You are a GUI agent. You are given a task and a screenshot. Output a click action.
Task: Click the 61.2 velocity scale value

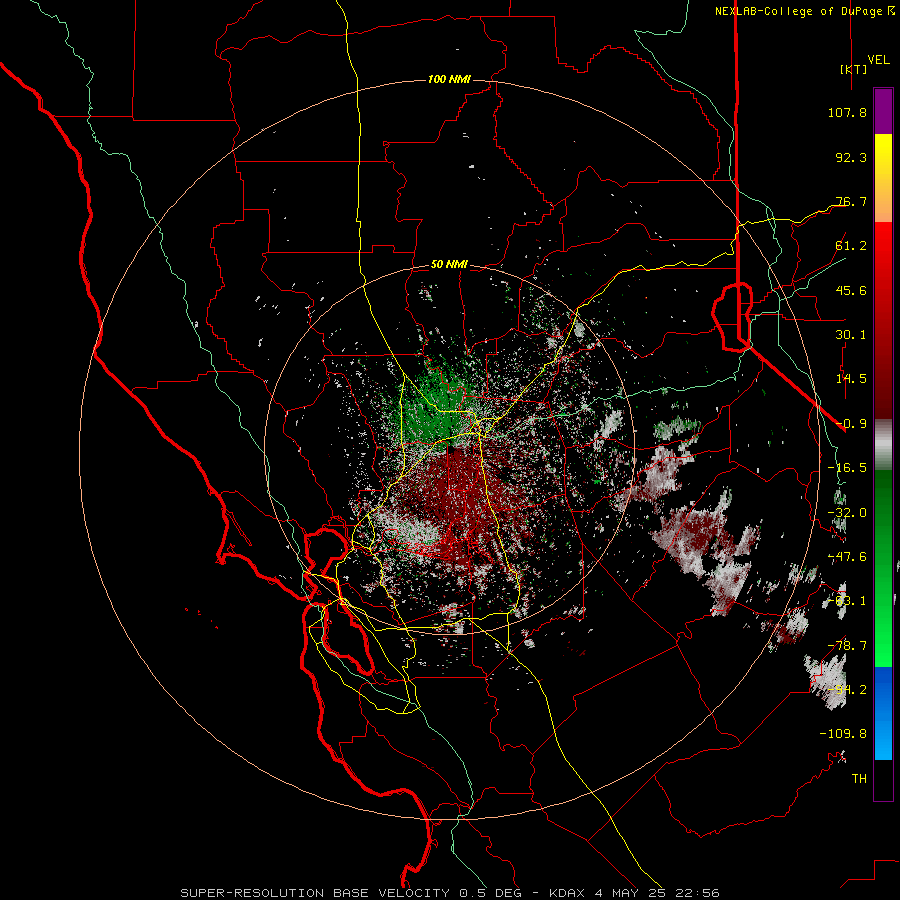(x=851, y=246)
